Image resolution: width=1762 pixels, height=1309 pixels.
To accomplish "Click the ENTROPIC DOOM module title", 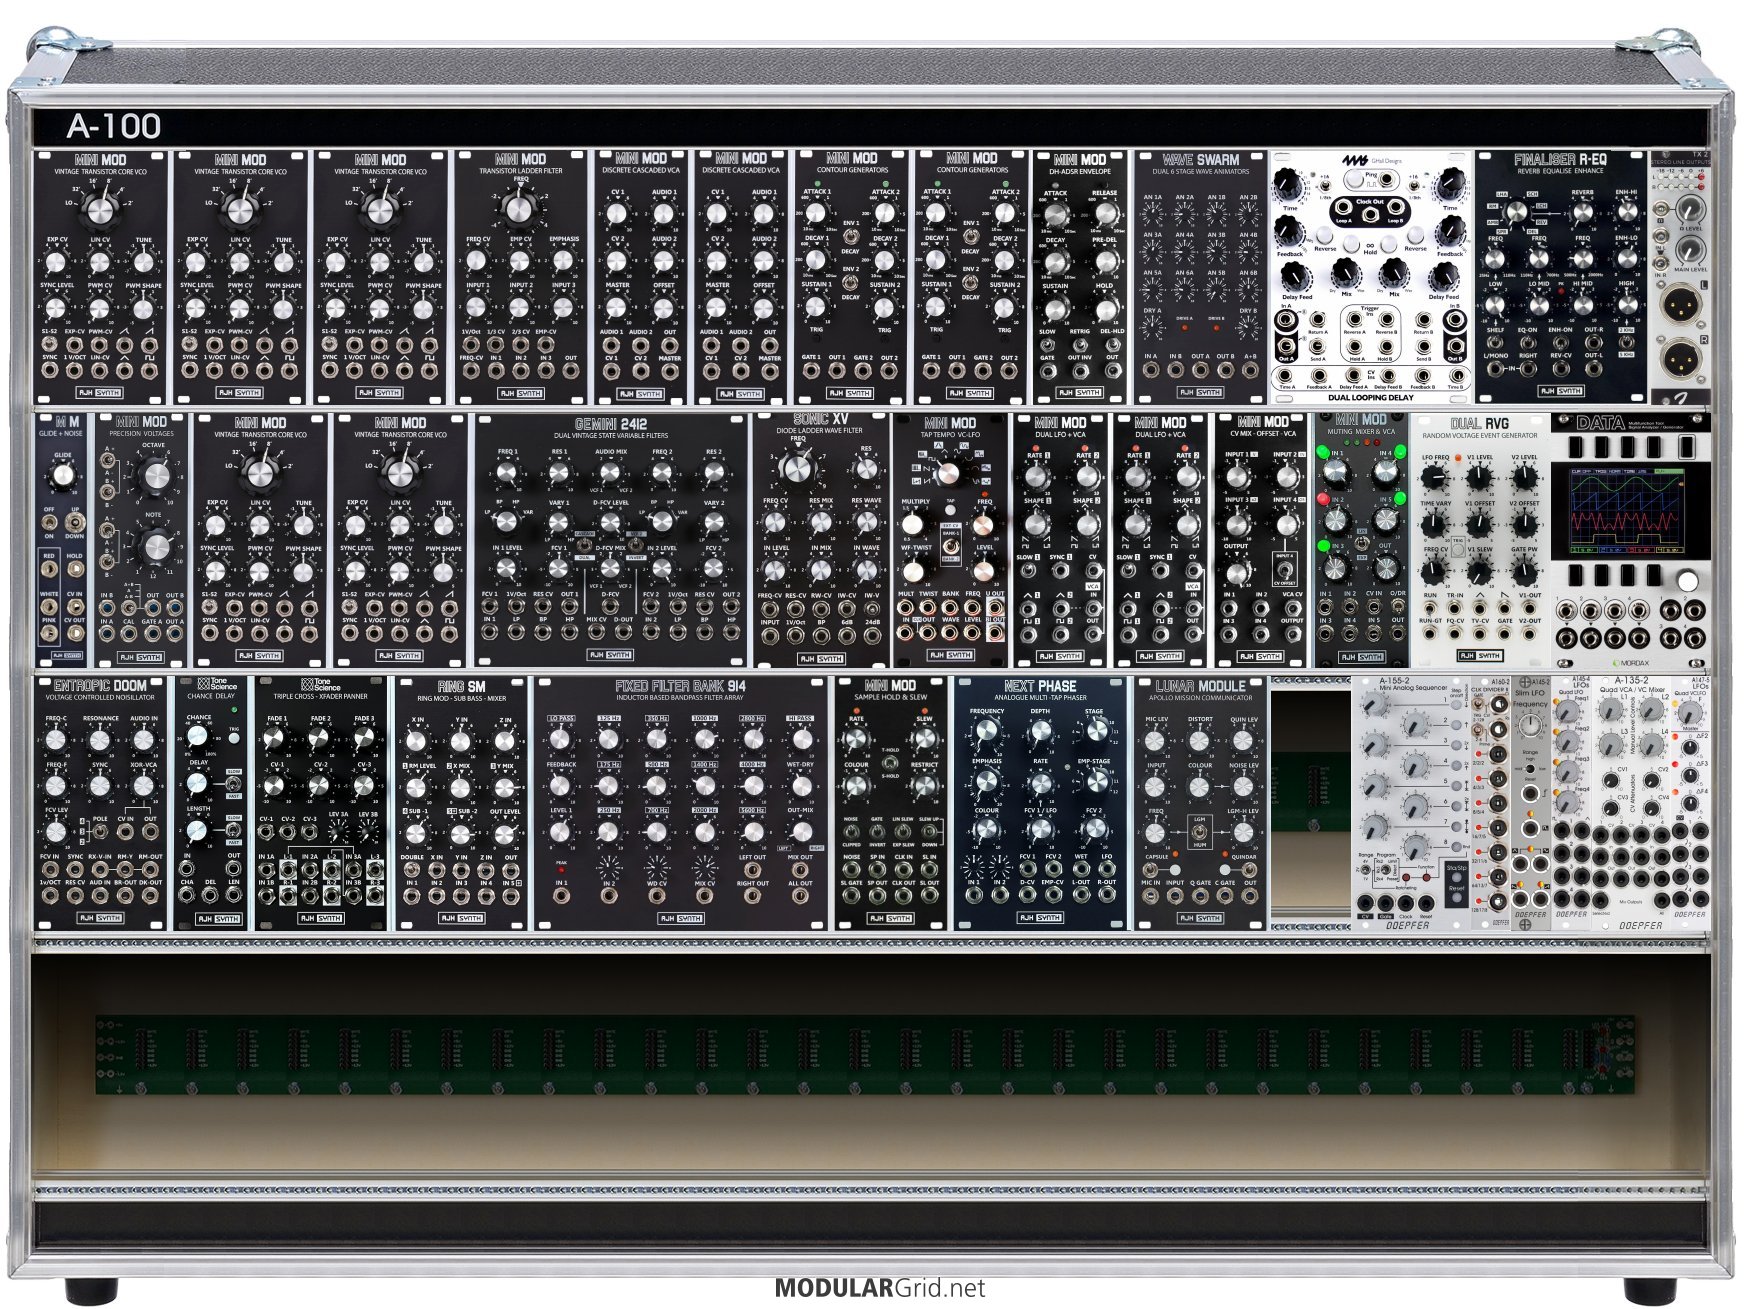I will 100,686.
